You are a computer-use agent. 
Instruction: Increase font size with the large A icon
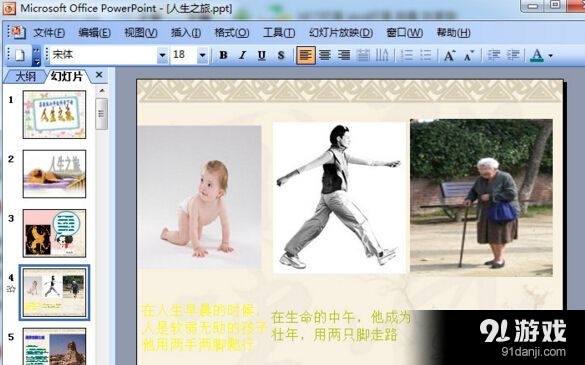click(x=449, y=55)
